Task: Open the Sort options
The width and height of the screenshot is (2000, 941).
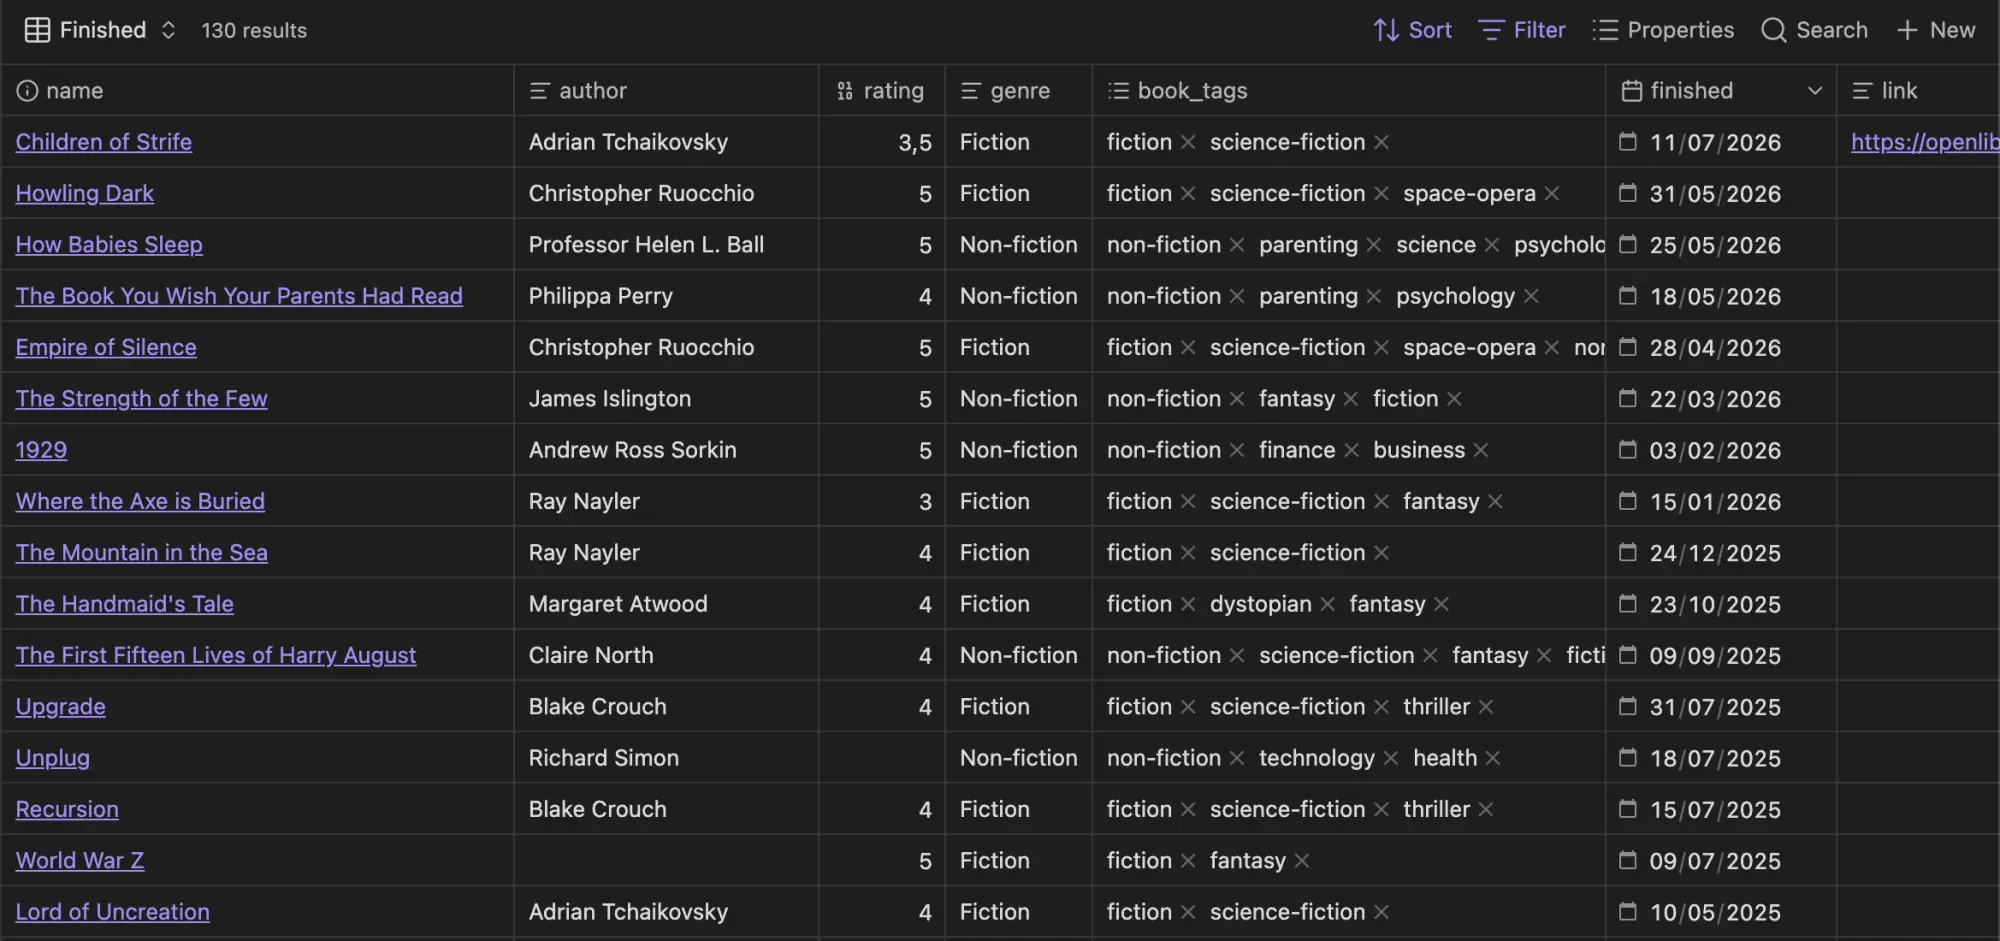Action: point(1412,30)
